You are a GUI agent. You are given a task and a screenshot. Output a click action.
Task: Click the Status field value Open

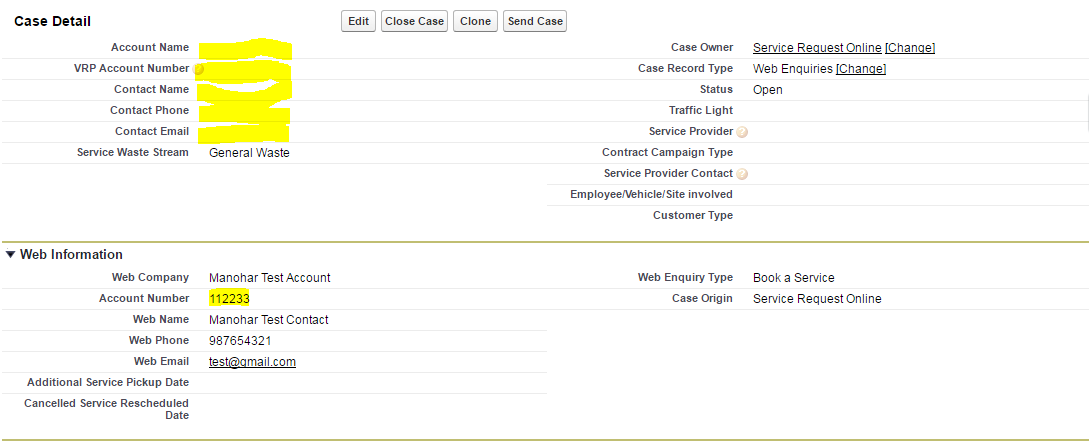768,90
